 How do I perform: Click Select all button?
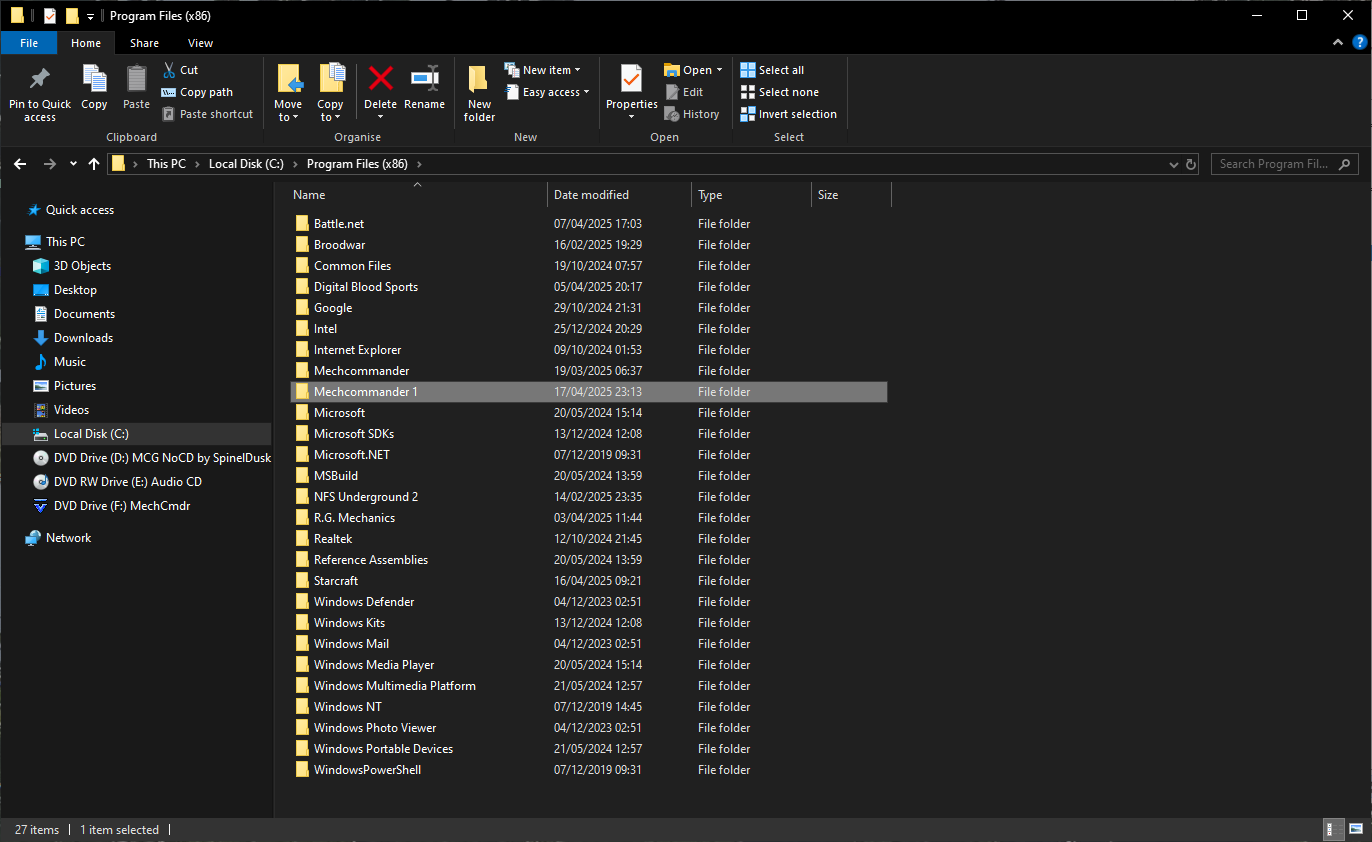772,70
